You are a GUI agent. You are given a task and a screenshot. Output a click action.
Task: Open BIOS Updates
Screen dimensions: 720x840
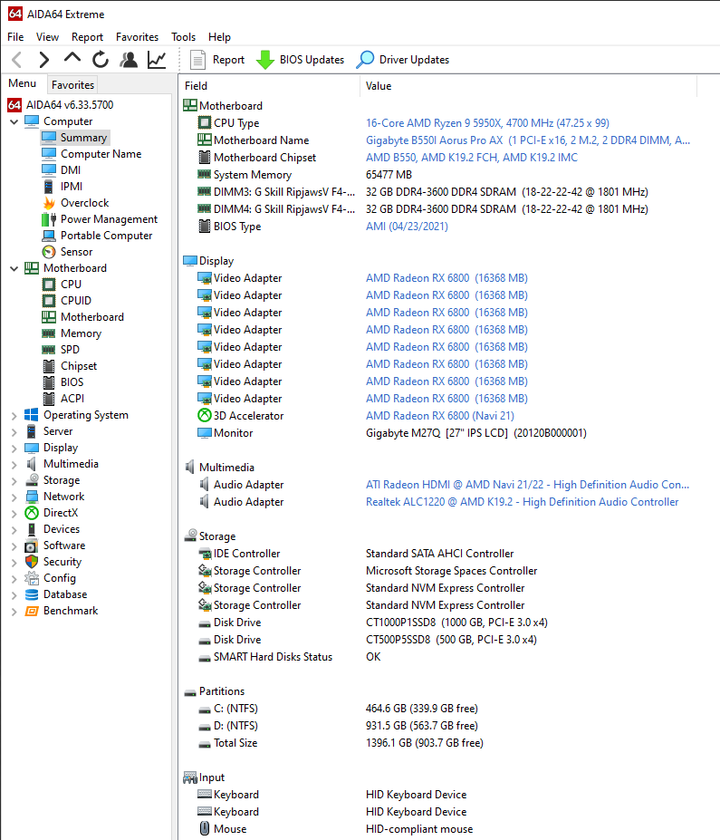click(x=300, y=59)
